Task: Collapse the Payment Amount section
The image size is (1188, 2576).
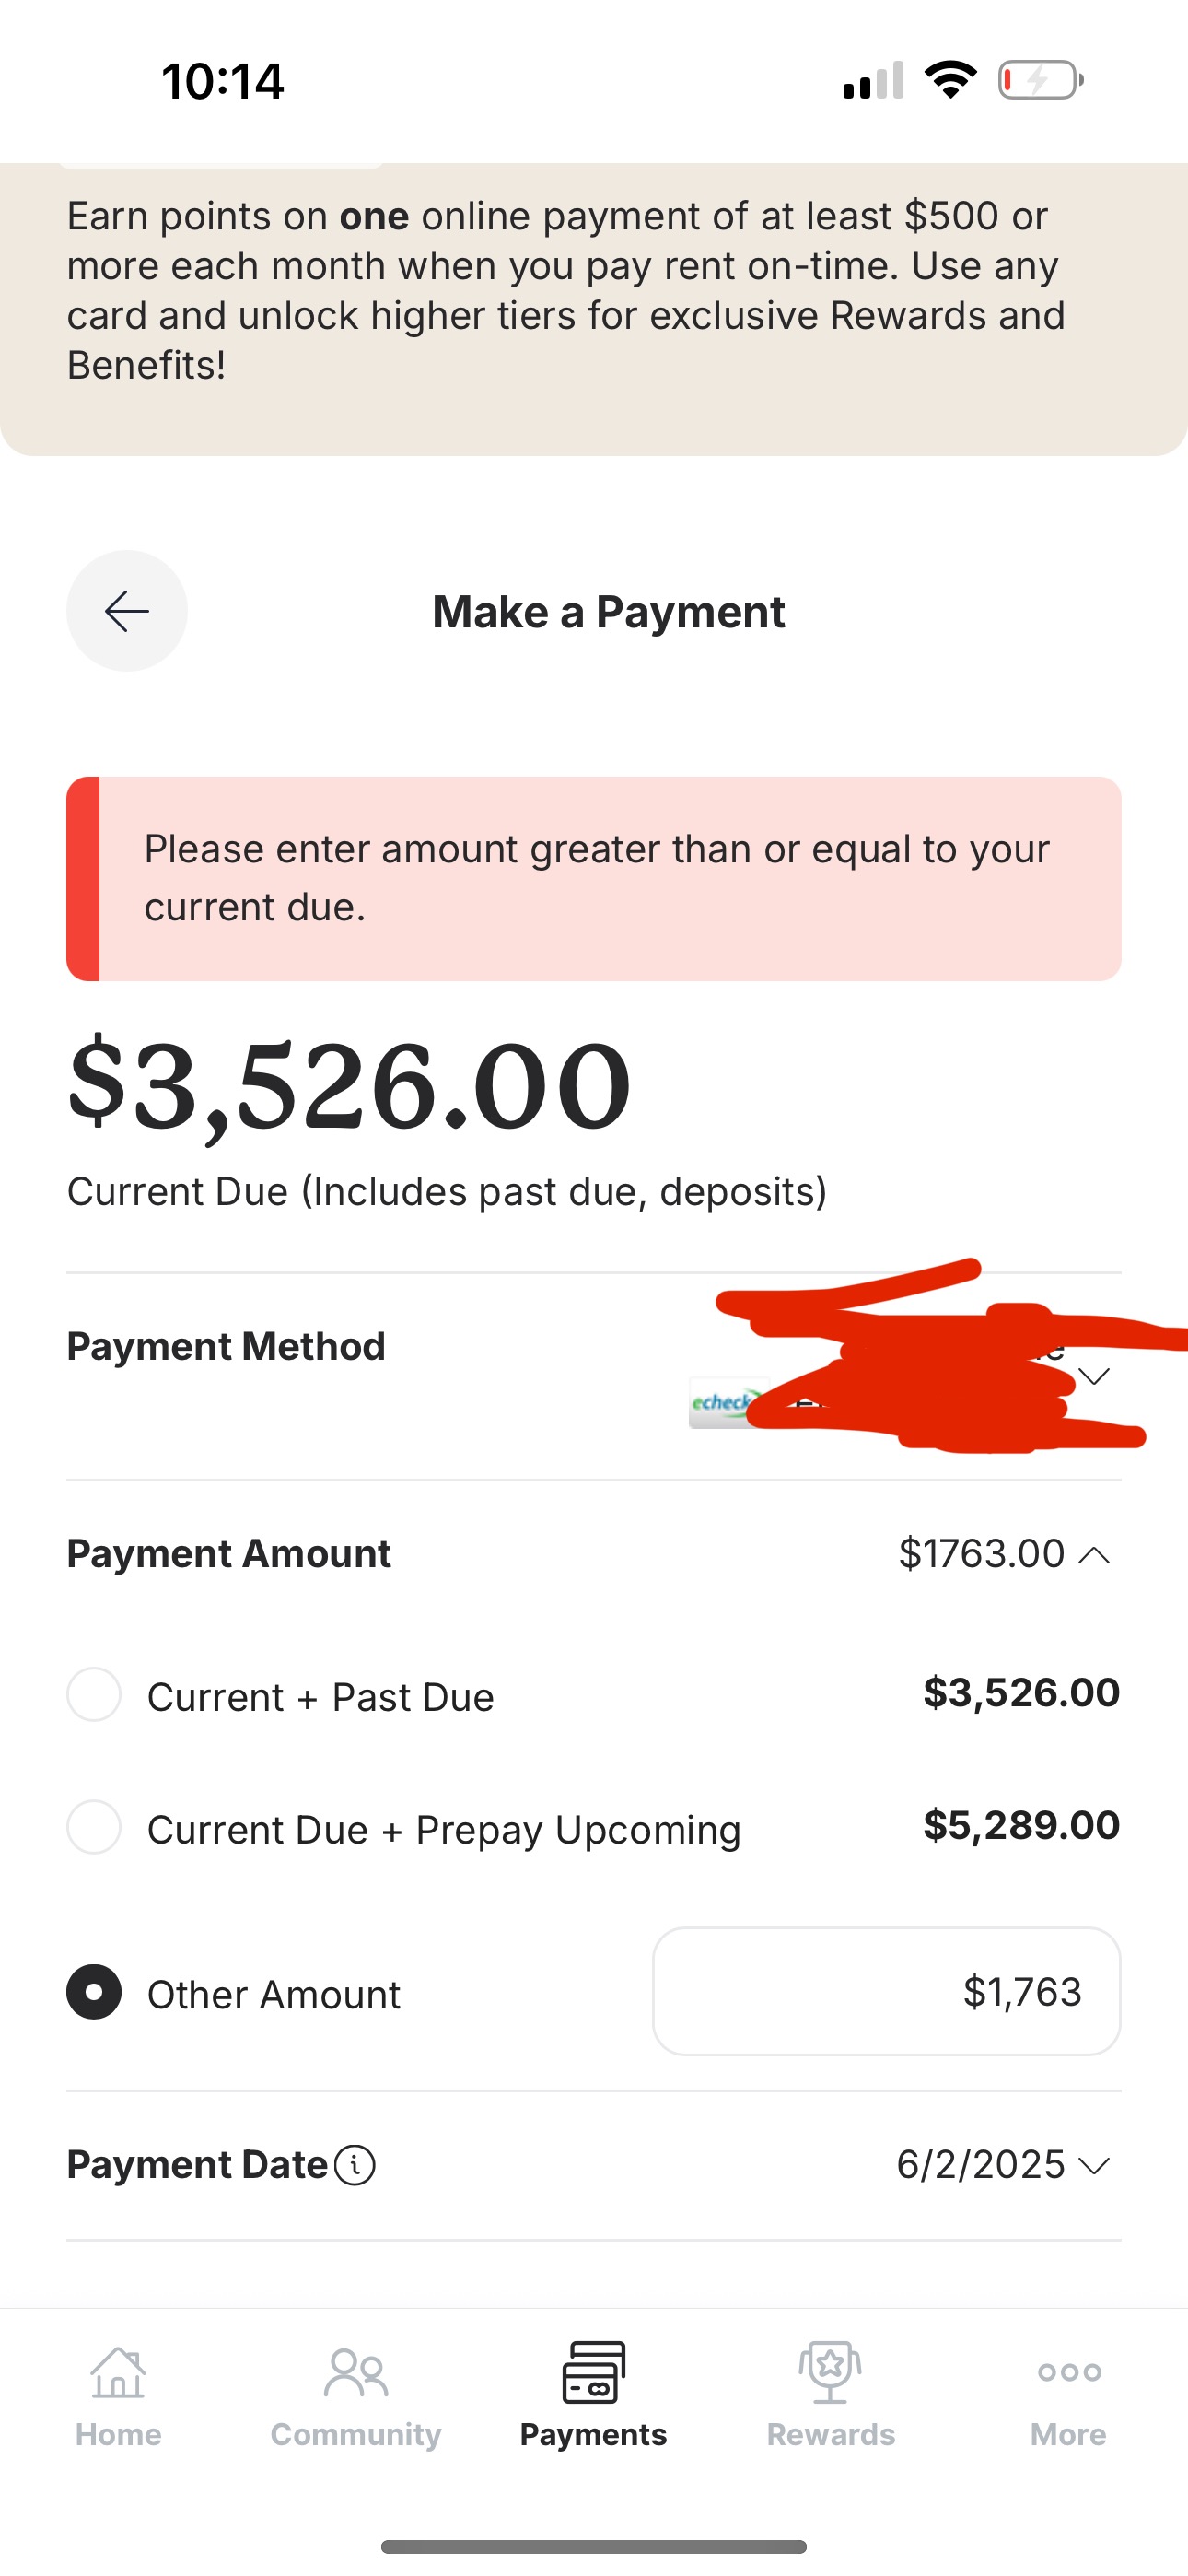Action: tap(1096, 1555)
